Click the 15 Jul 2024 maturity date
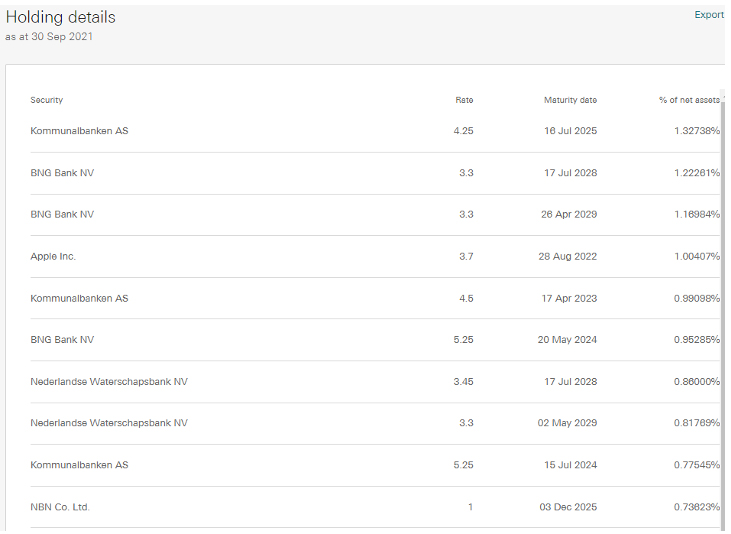This screenshot has width=731, height=534. point(570,465)
